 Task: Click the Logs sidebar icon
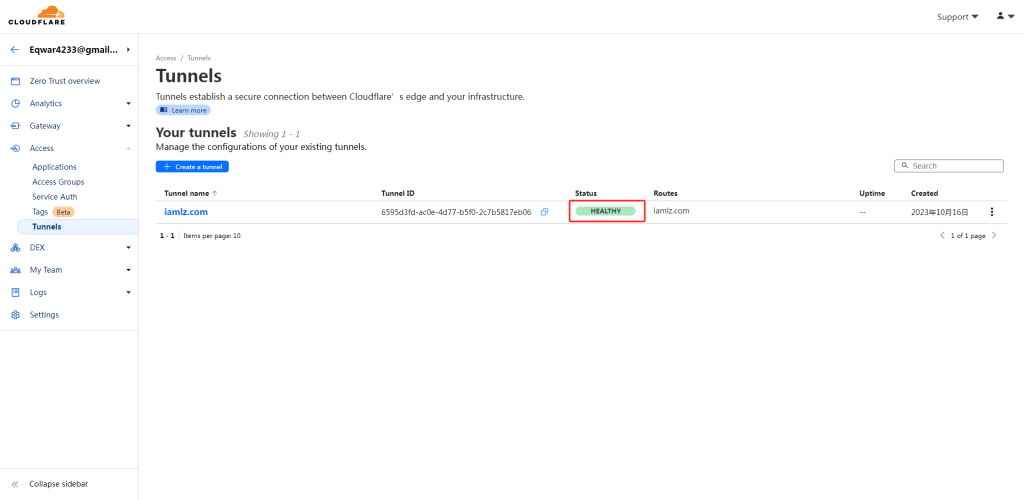(x=16, y=292)
